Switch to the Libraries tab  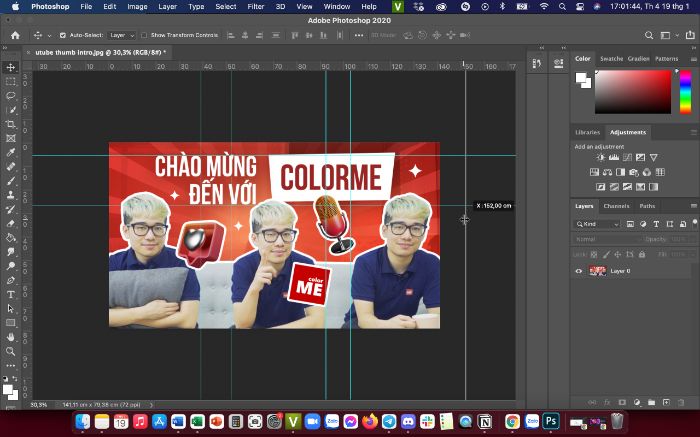588,133
